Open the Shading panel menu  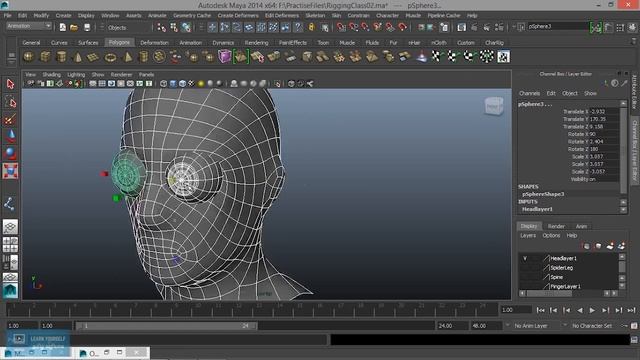click(x=51, y=75)
